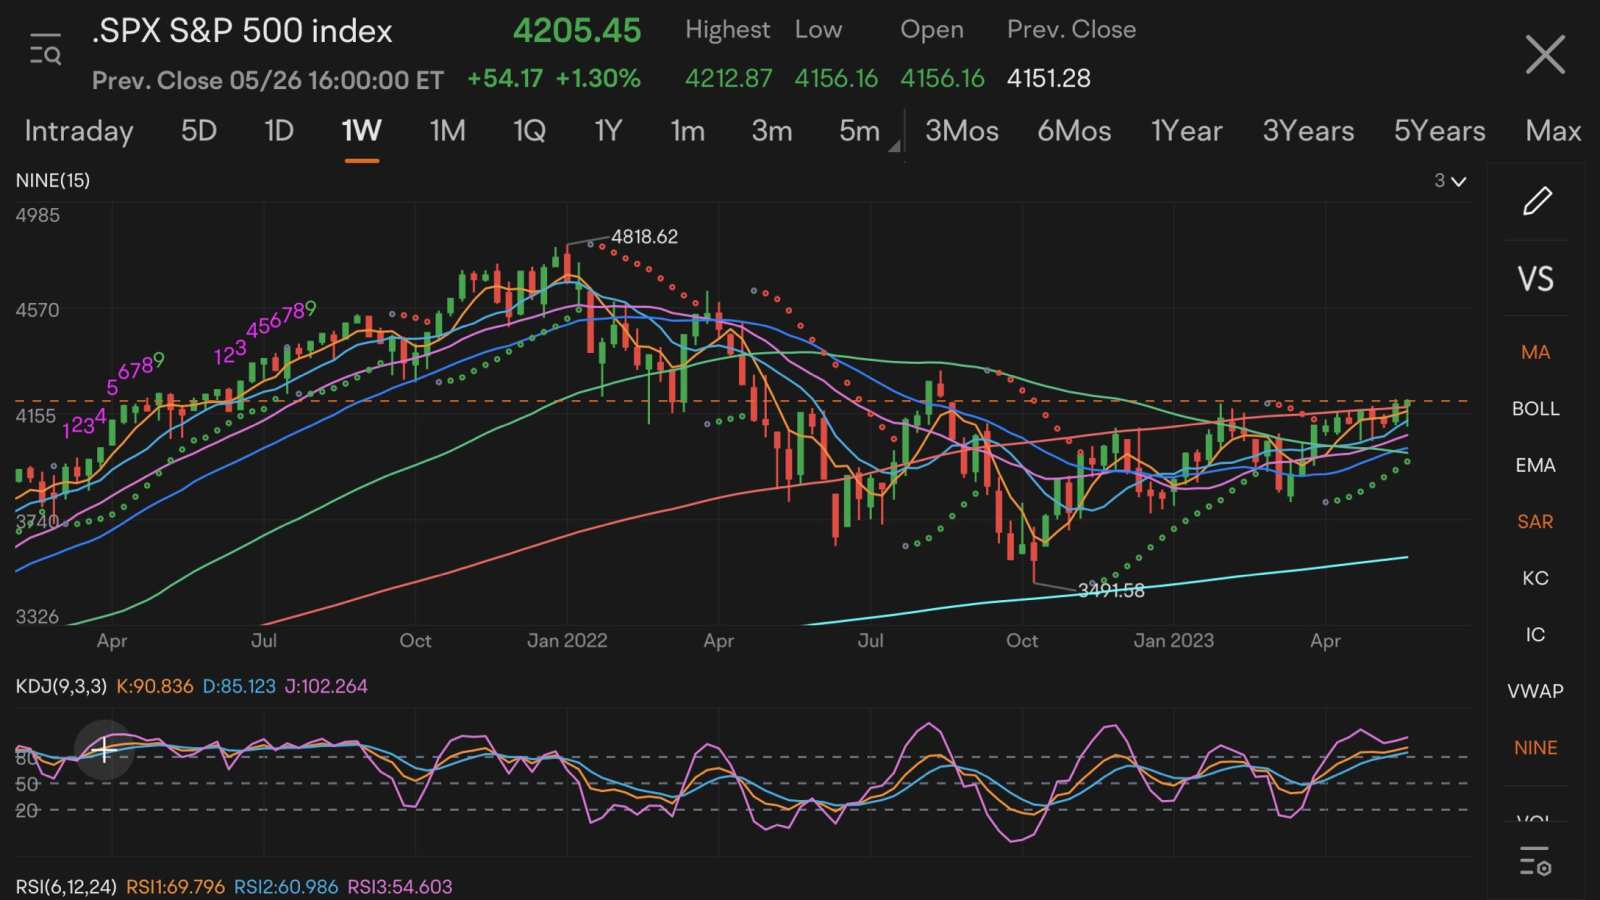Switch to the 5D timeframe
This screenshot has width=1600, height=900.
click(x=199, y=131)
